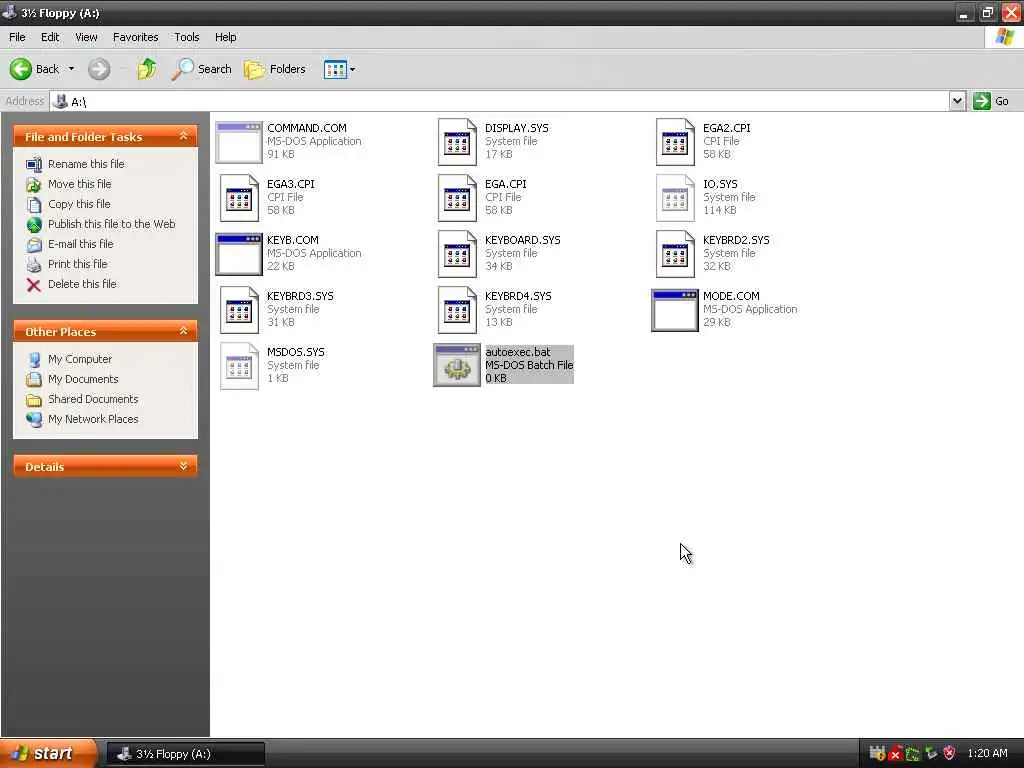This screenshot has height=768, width=1024.
Task: Select the MODE.COM application icon
Action: coord(675,310)
